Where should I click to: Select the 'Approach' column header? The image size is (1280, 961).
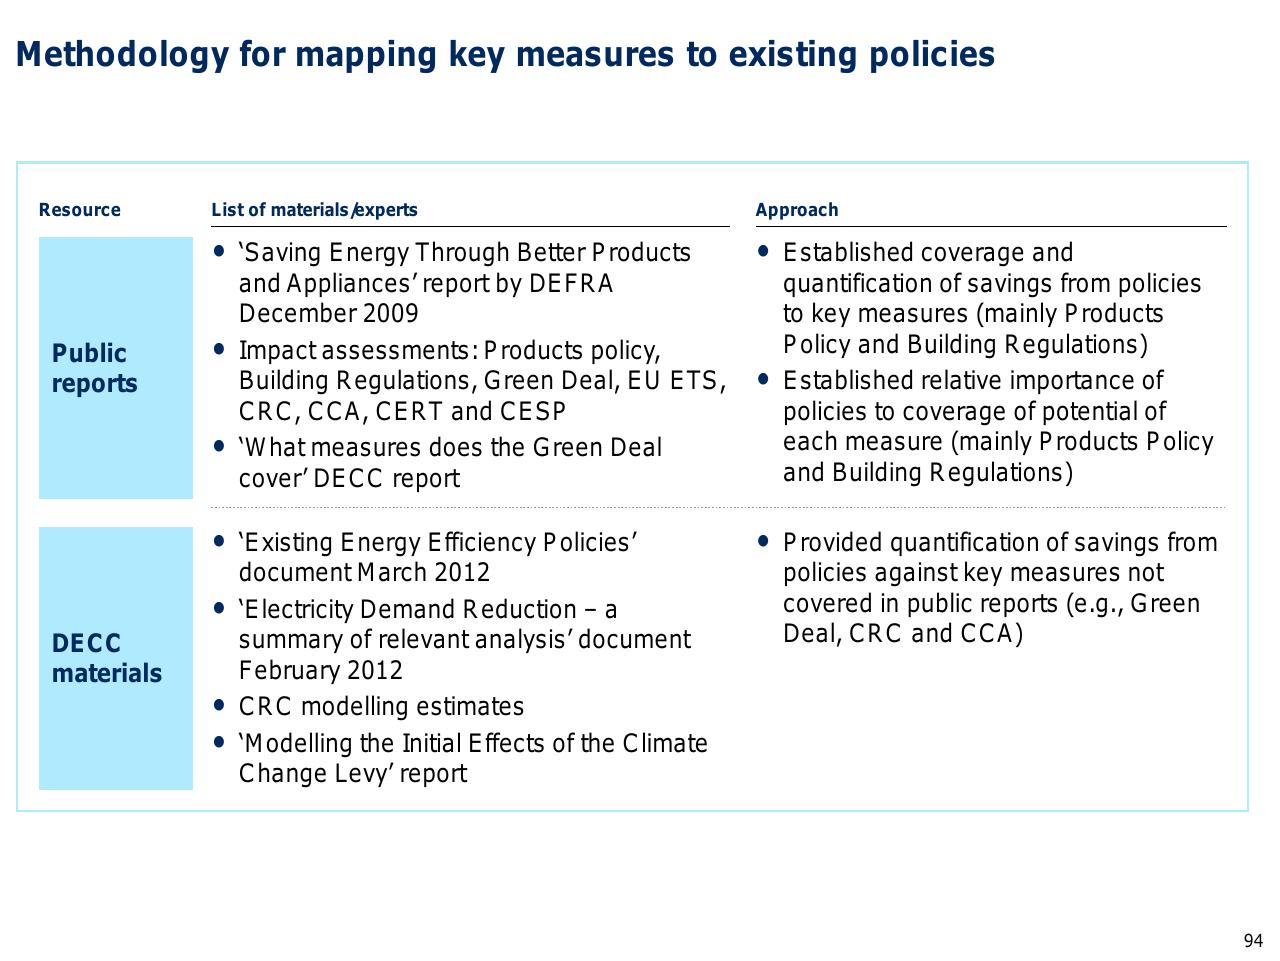pyautogui.click(x=797, y=210)
